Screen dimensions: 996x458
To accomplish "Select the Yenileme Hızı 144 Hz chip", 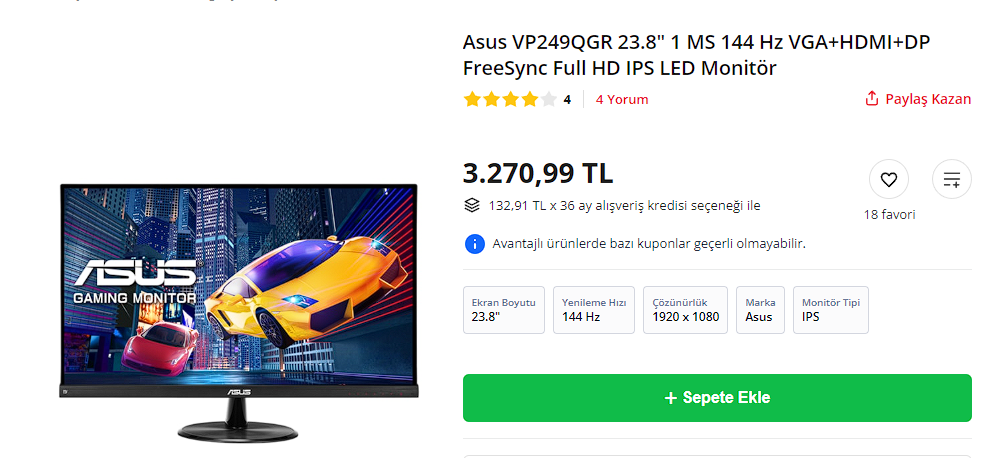I will coord(594,310).
